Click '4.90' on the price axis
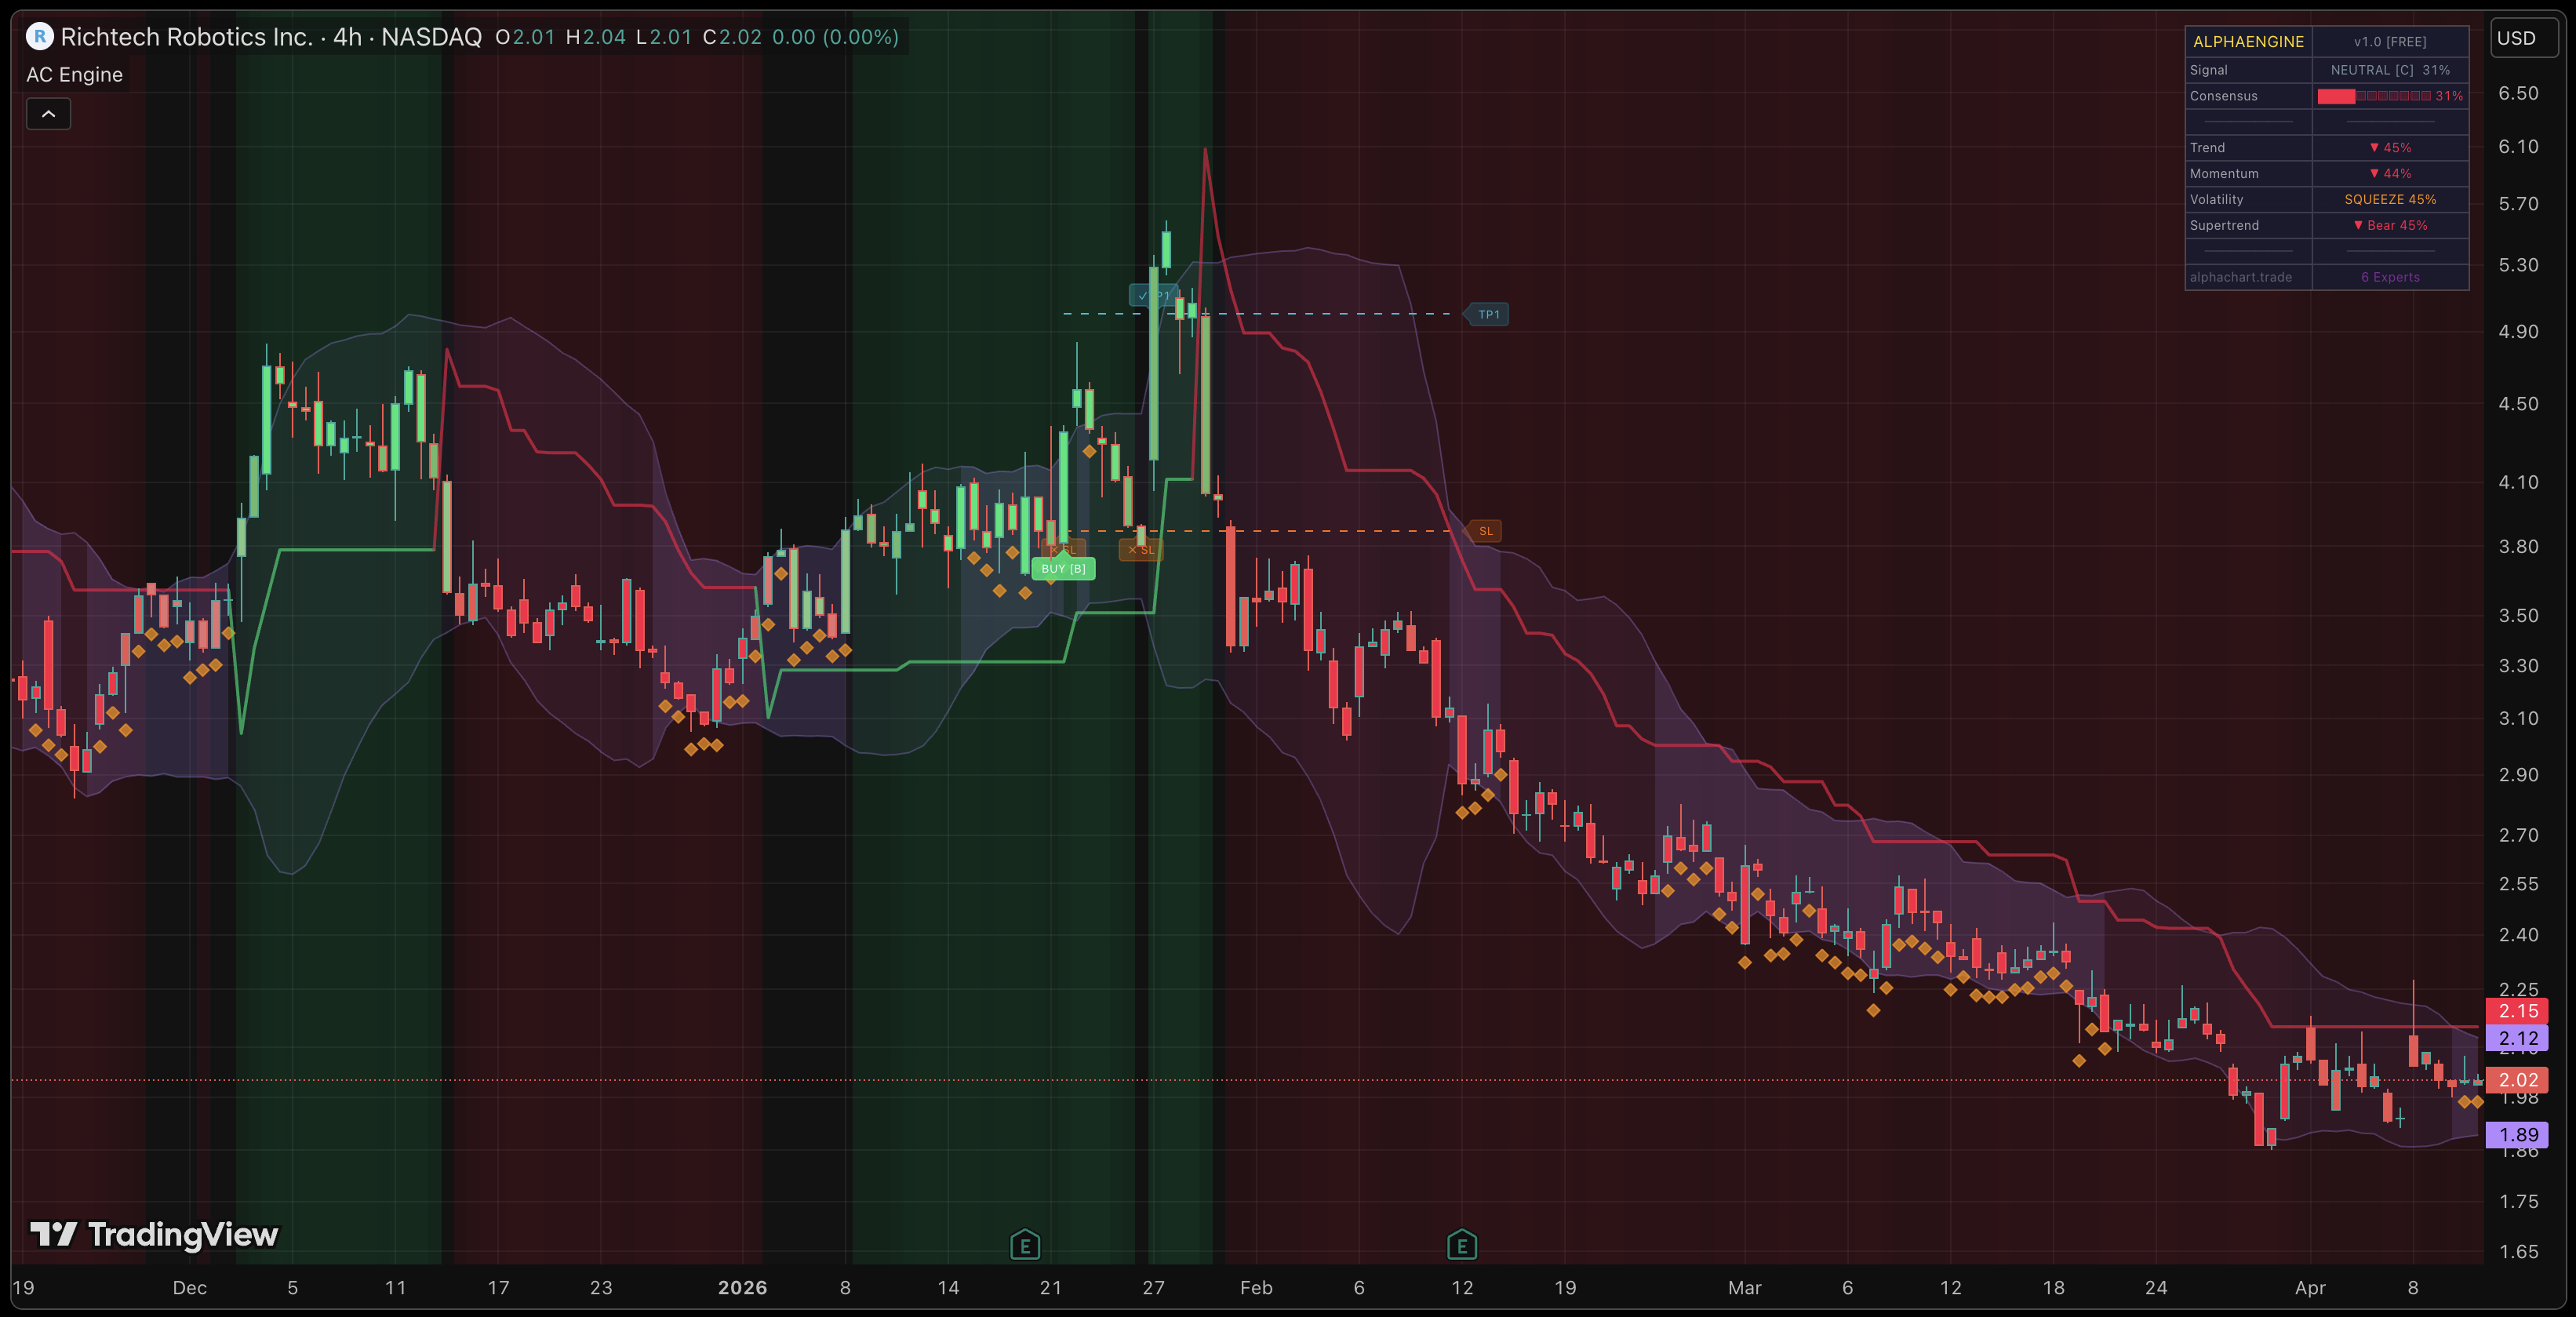 (2517, 332)
